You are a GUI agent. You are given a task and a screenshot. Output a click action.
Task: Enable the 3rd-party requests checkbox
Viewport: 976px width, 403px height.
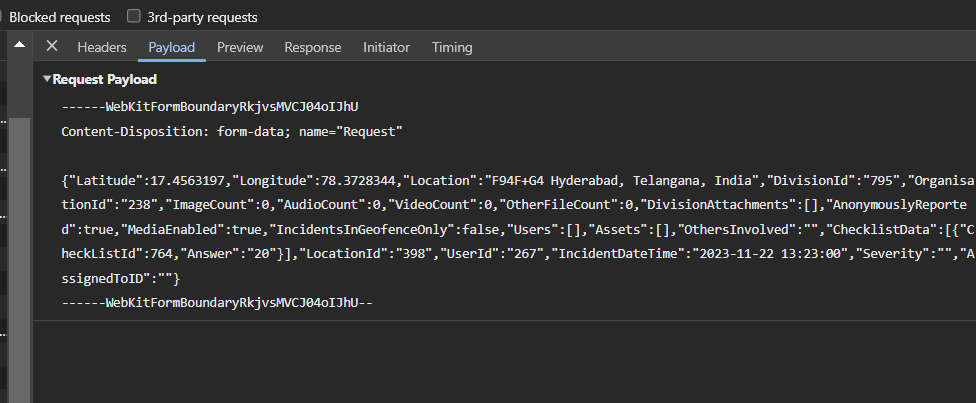click(x=134, y=17)
